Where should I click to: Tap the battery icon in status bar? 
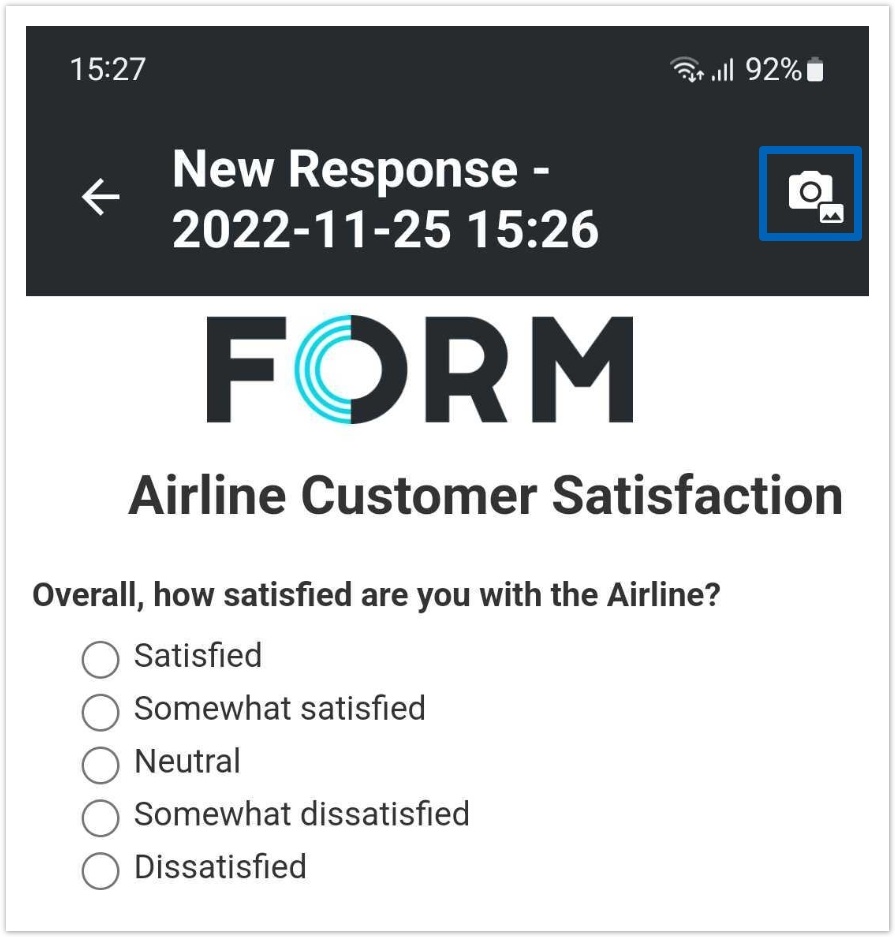(x=815, y=70)
